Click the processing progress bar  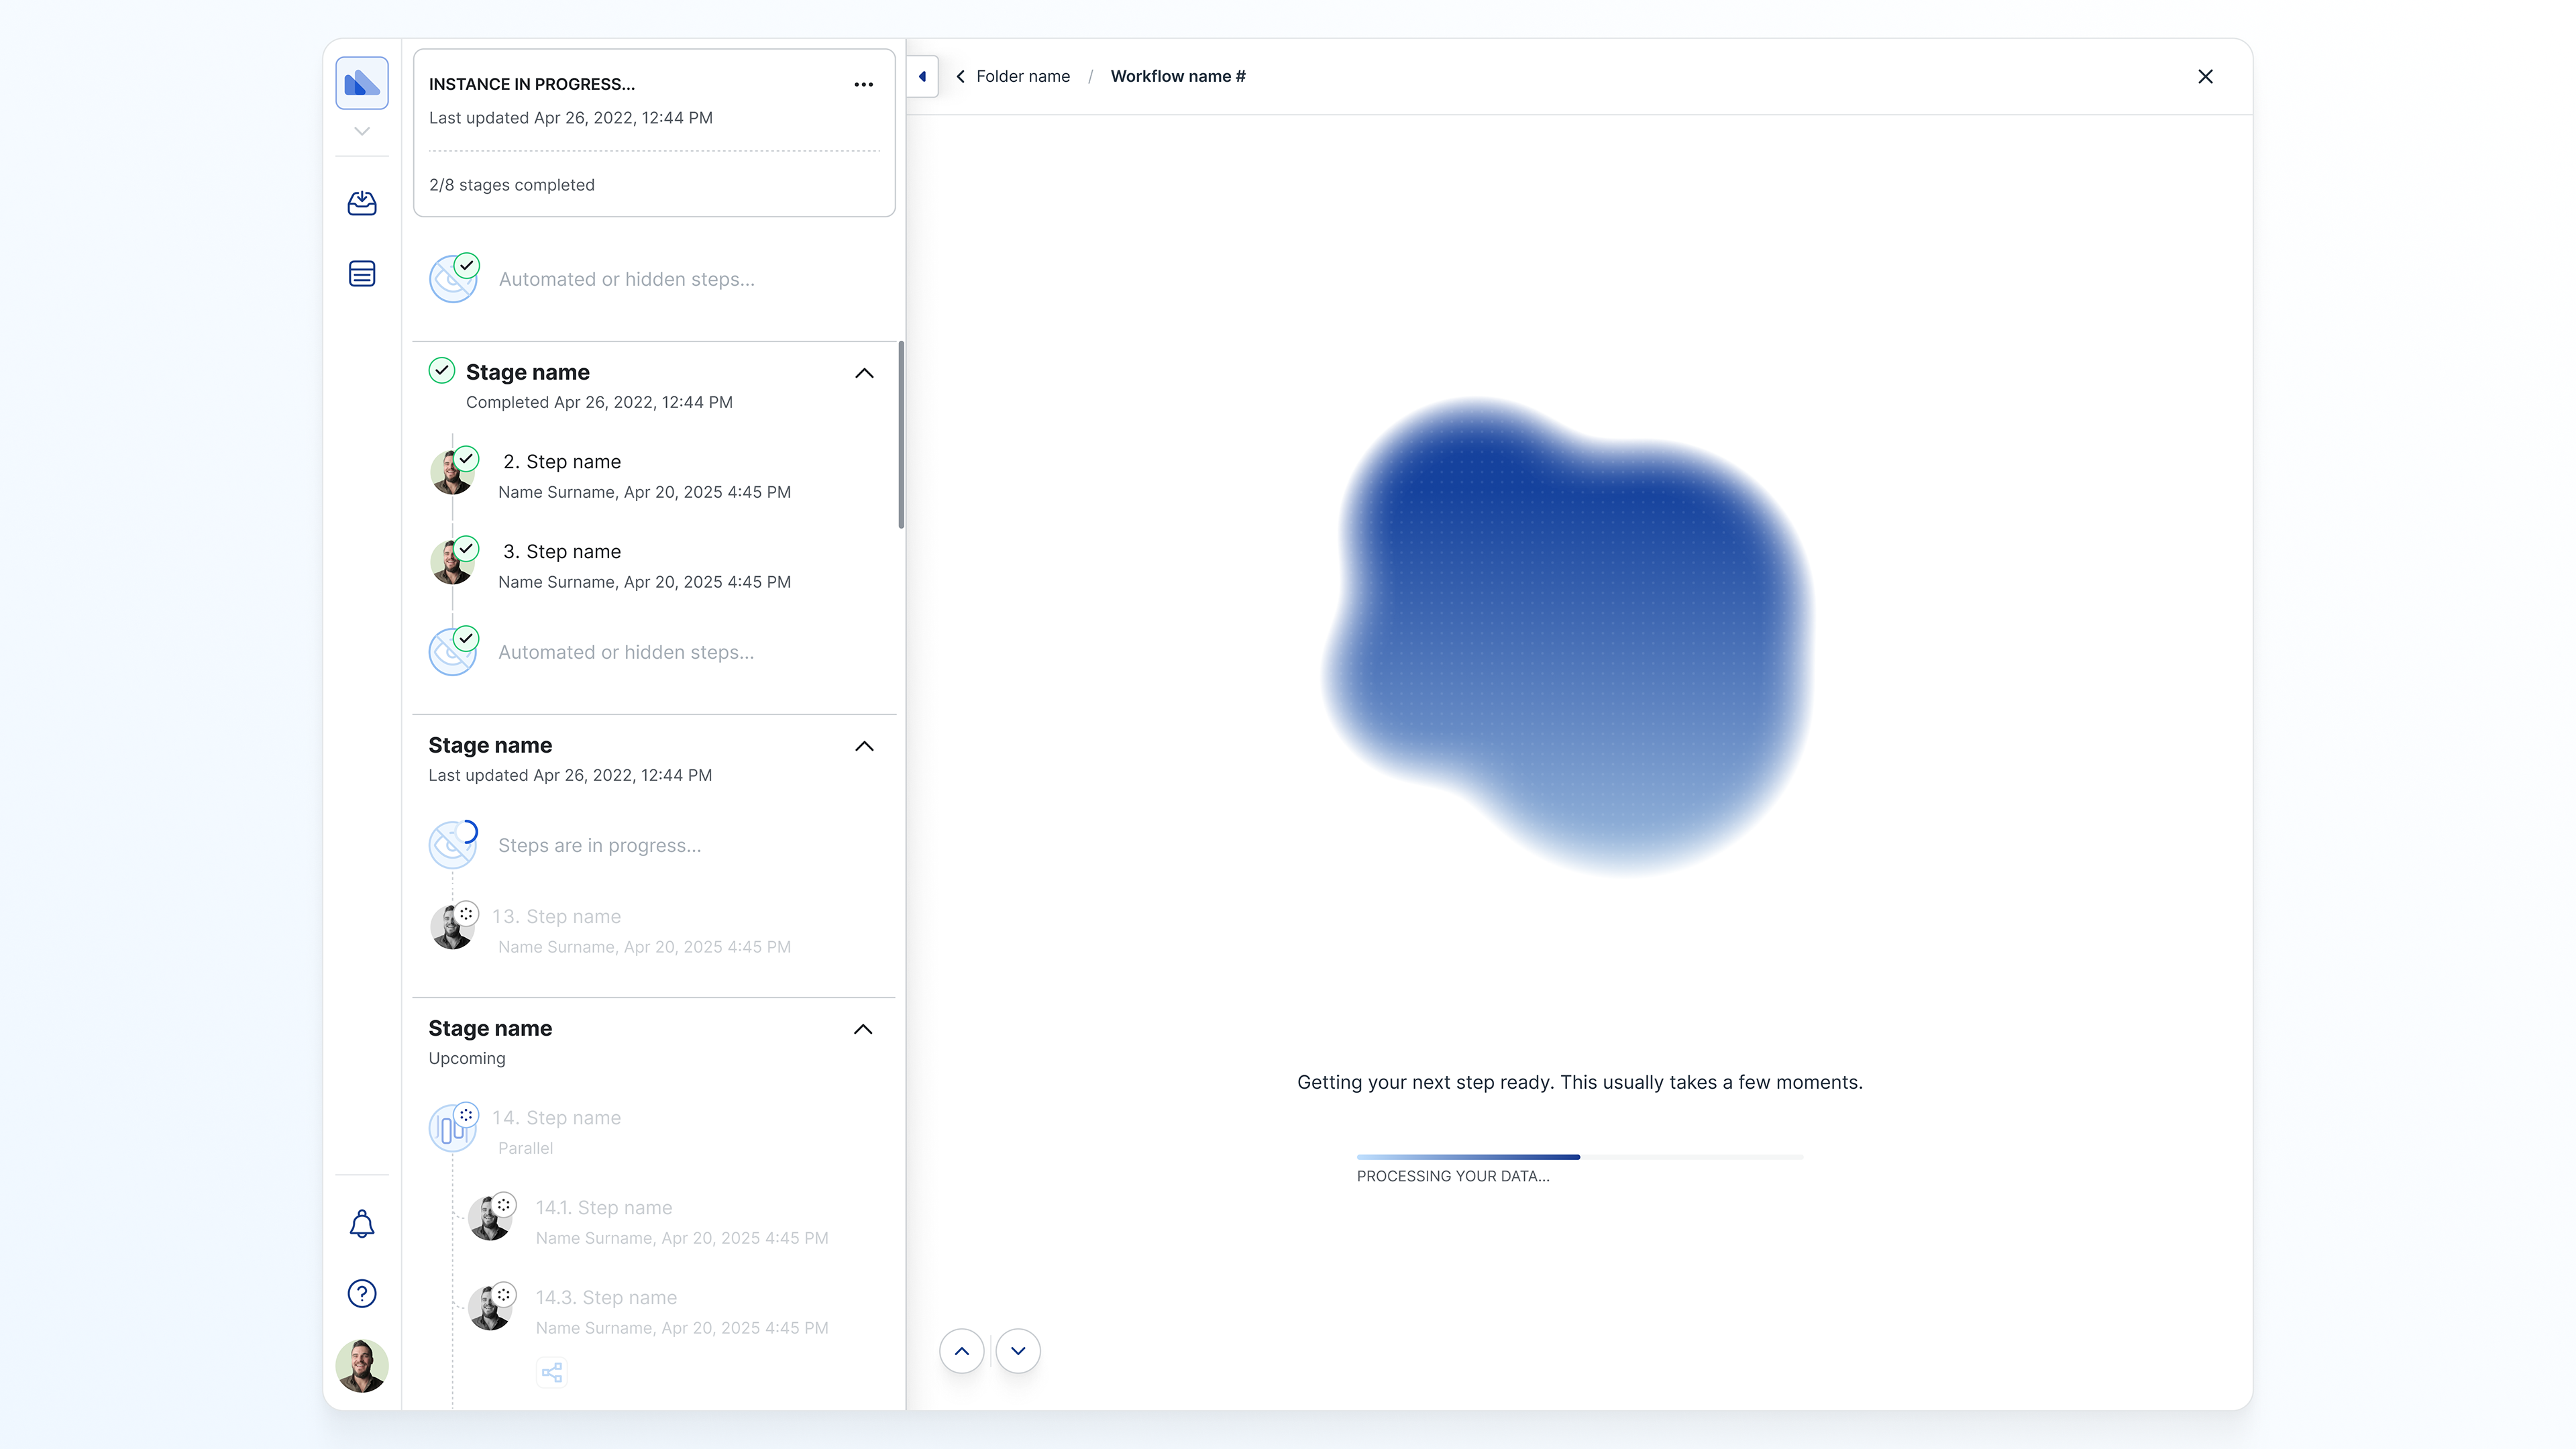click(1579, 1157)
